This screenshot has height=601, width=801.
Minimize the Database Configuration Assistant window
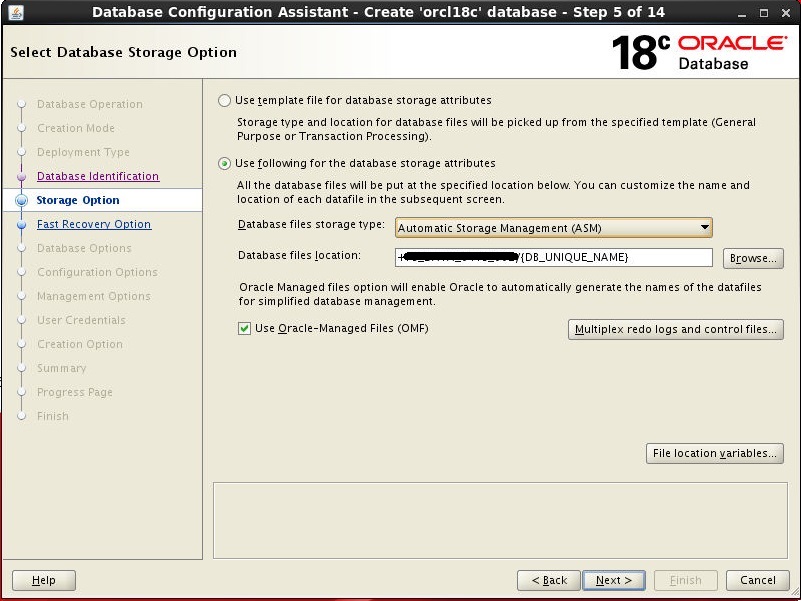coord(742,13)
